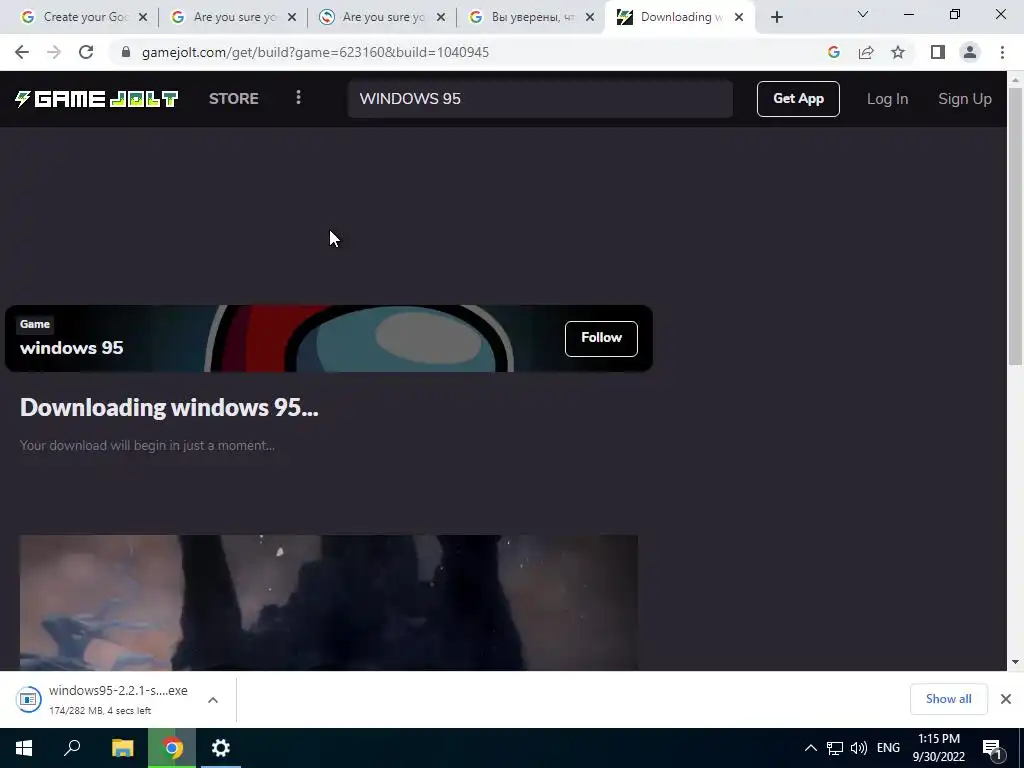Open the notification center icon

[992, 749]
